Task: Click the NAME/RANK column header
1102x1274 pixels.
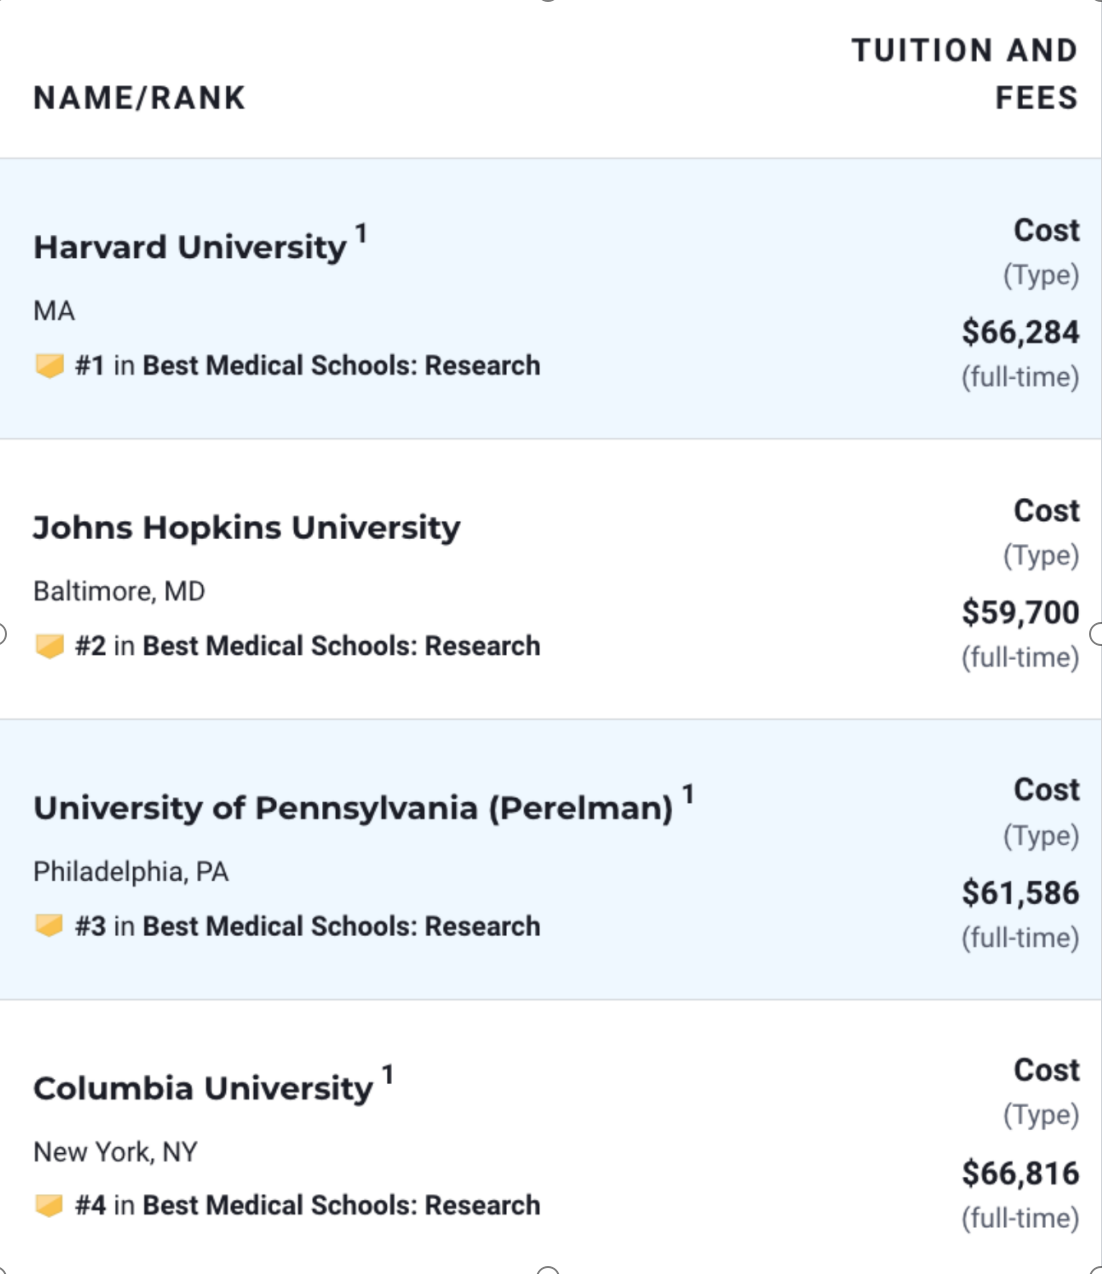Action: 139,98
